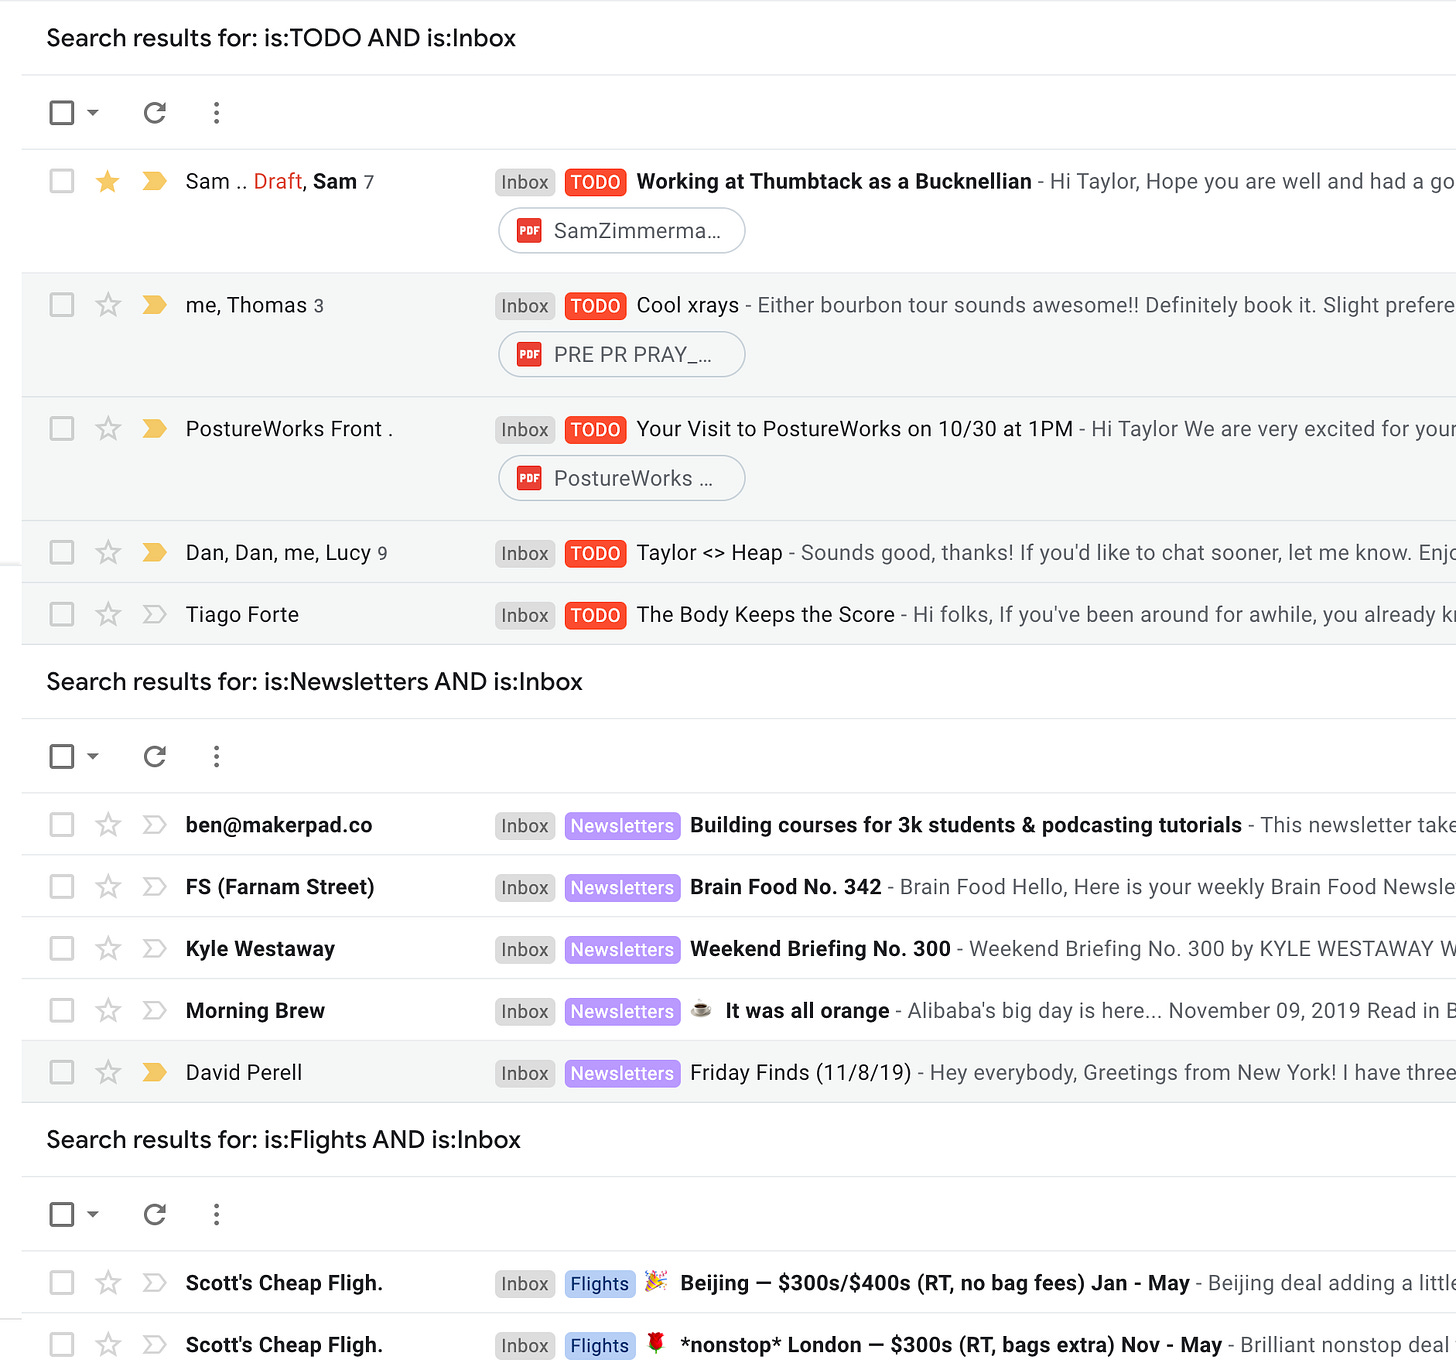The image size is (1456, 1366).
Task: Open select dropdown arrow in Newsletters section
Action: pos(93,757)
